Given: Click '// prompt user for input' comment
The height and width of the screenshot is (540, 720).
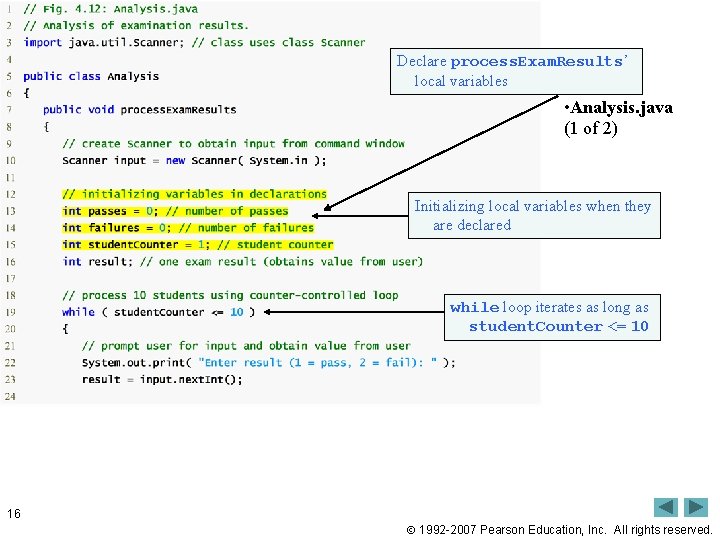Looking at the screenshot, I should 246,346.
